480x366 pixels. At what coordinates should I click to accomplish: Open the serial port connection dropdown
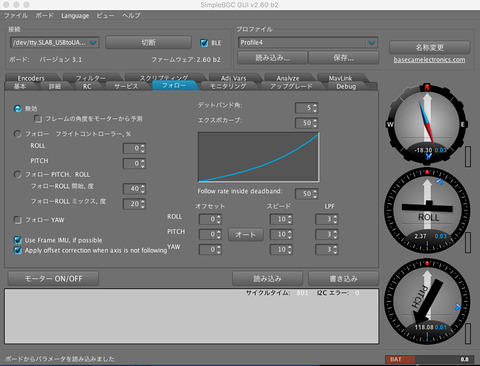point(55,42)
